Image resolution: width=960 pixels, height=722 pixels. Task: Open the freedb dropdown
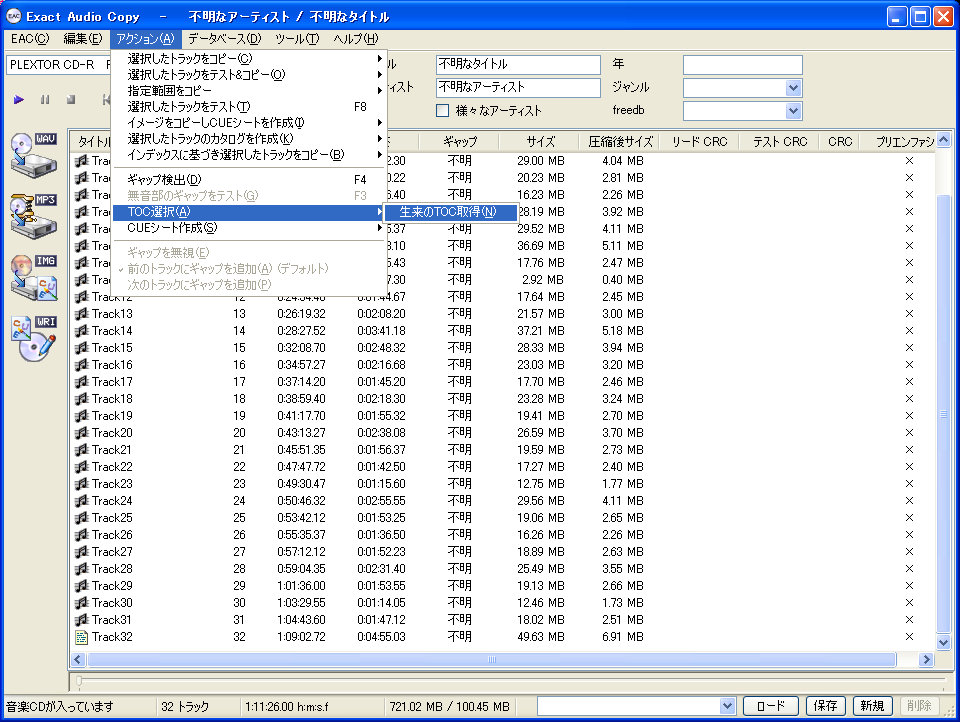tap(793, 110)
